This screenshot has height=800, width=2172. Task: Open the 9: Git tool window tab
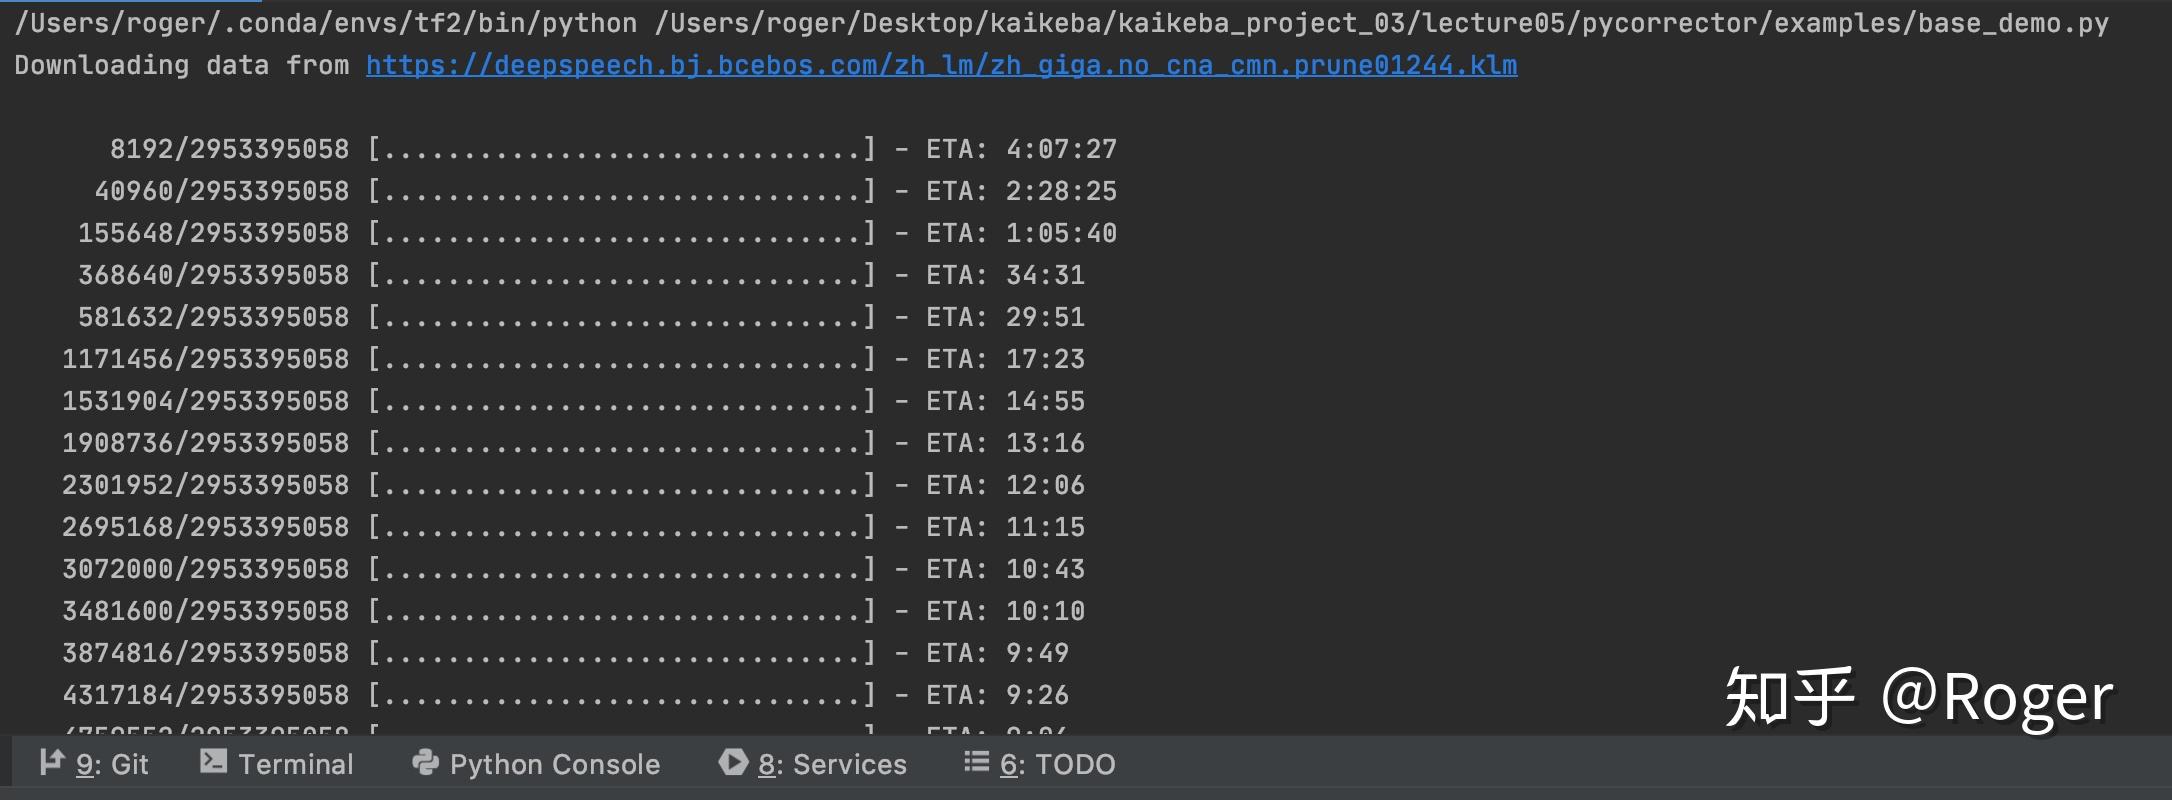[x=111, y=764]
